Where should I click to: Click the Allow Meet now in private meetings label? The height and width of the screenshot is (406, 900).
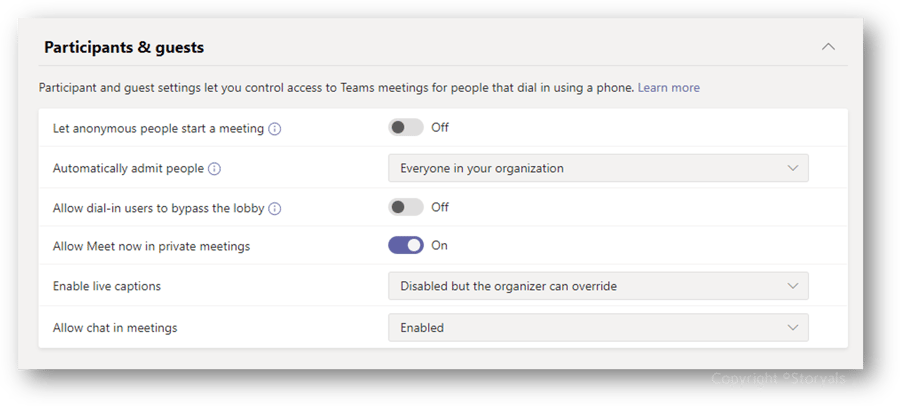152,246
